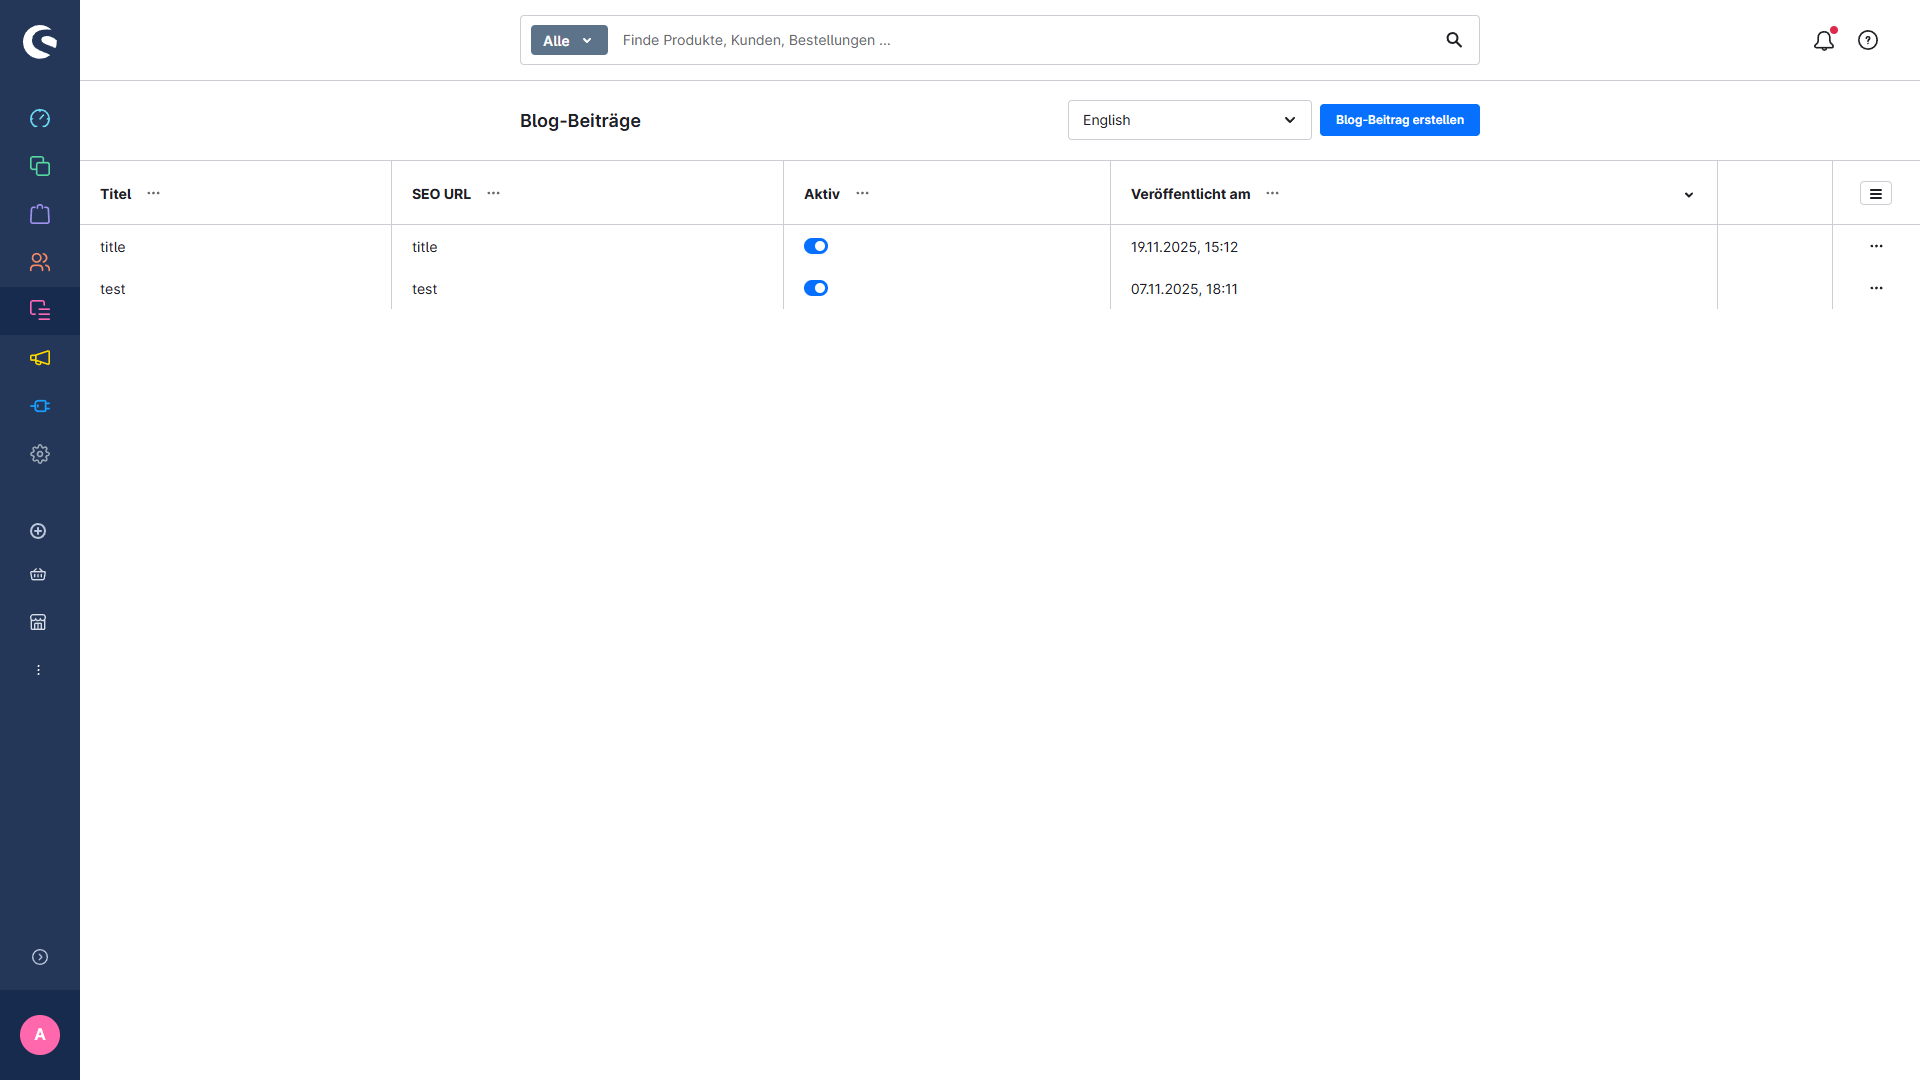Open the English language dropdown
The height and width of the screenshot is (1080, 1920).
point(1189,120)
